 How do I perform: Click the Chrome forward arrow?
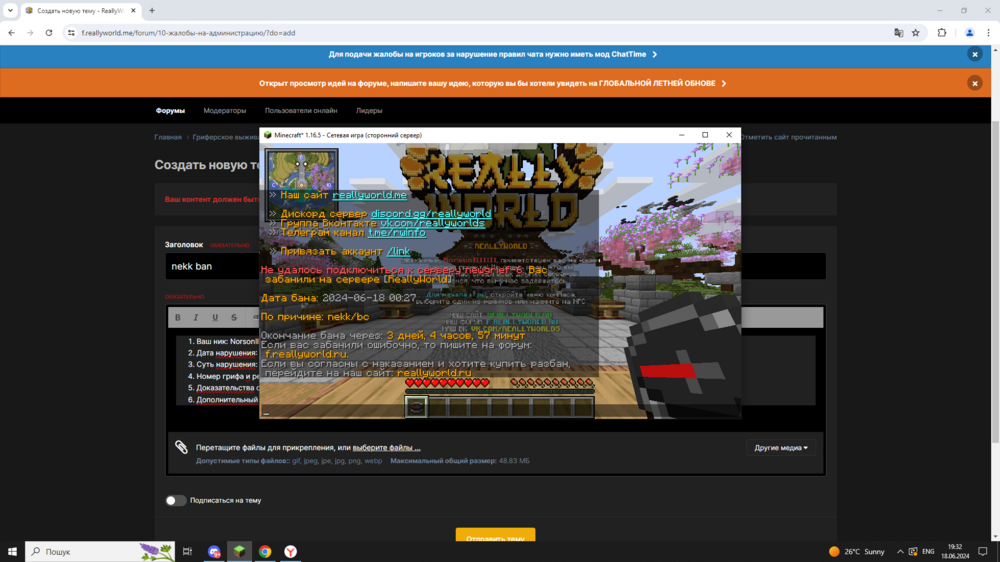click(30, 33)
